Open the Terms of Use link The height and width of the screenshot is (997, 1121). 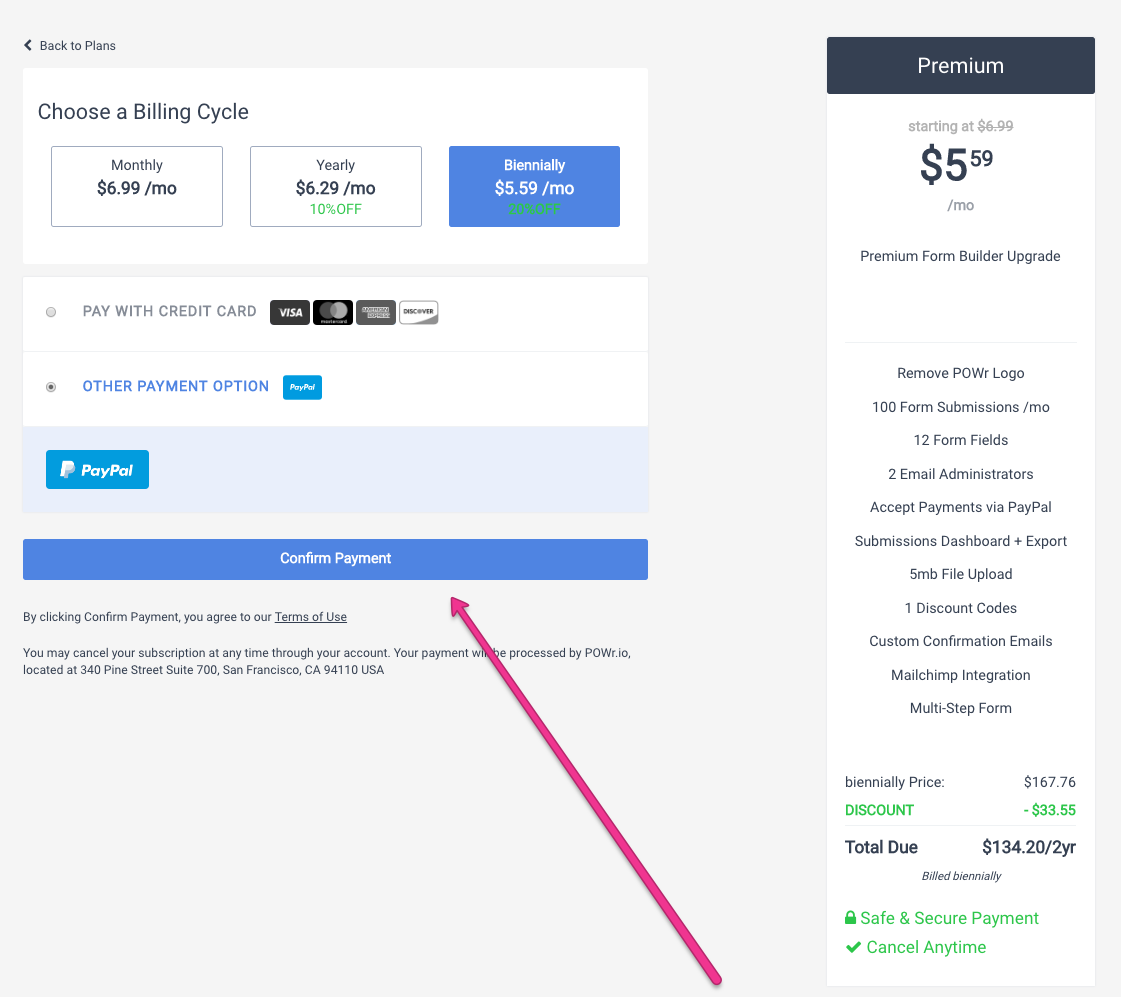tap(310, 617)
